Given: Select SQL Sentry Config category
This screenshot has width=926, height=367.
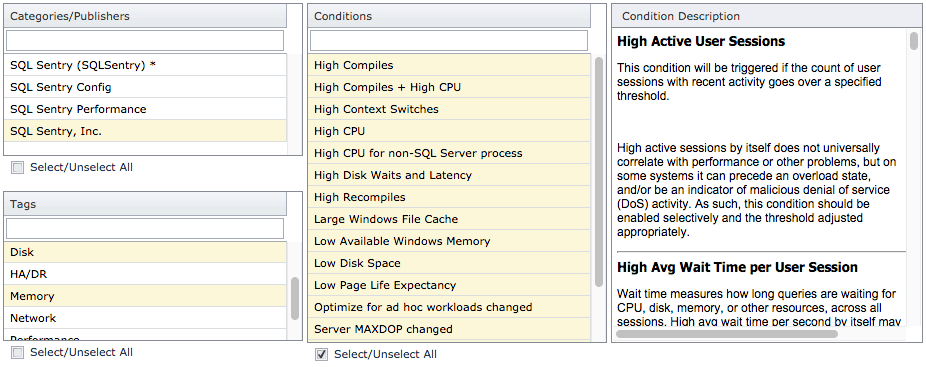Looking at the screenshot, I should (x=145, y=87).
